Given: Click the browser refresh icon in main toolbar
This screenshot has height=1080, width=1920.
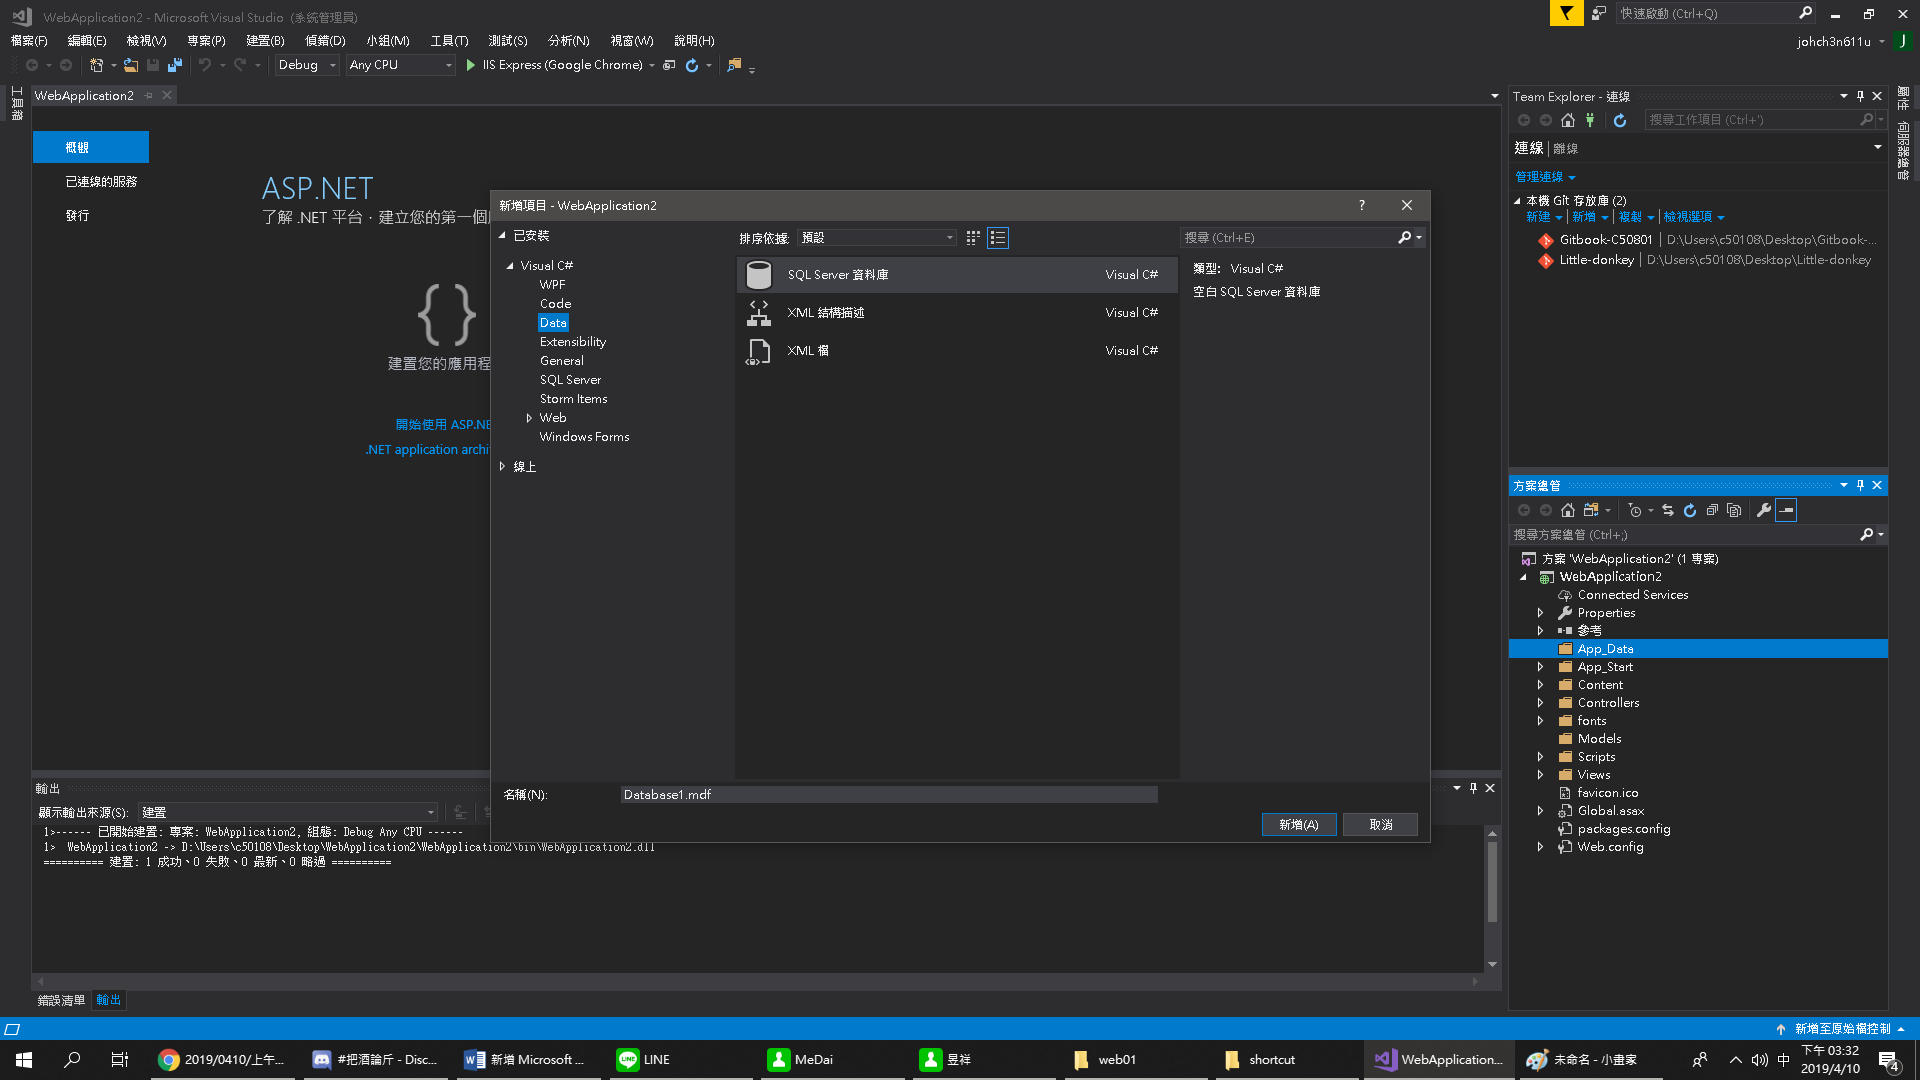Looking at the screenshot, I should (692, 65).
